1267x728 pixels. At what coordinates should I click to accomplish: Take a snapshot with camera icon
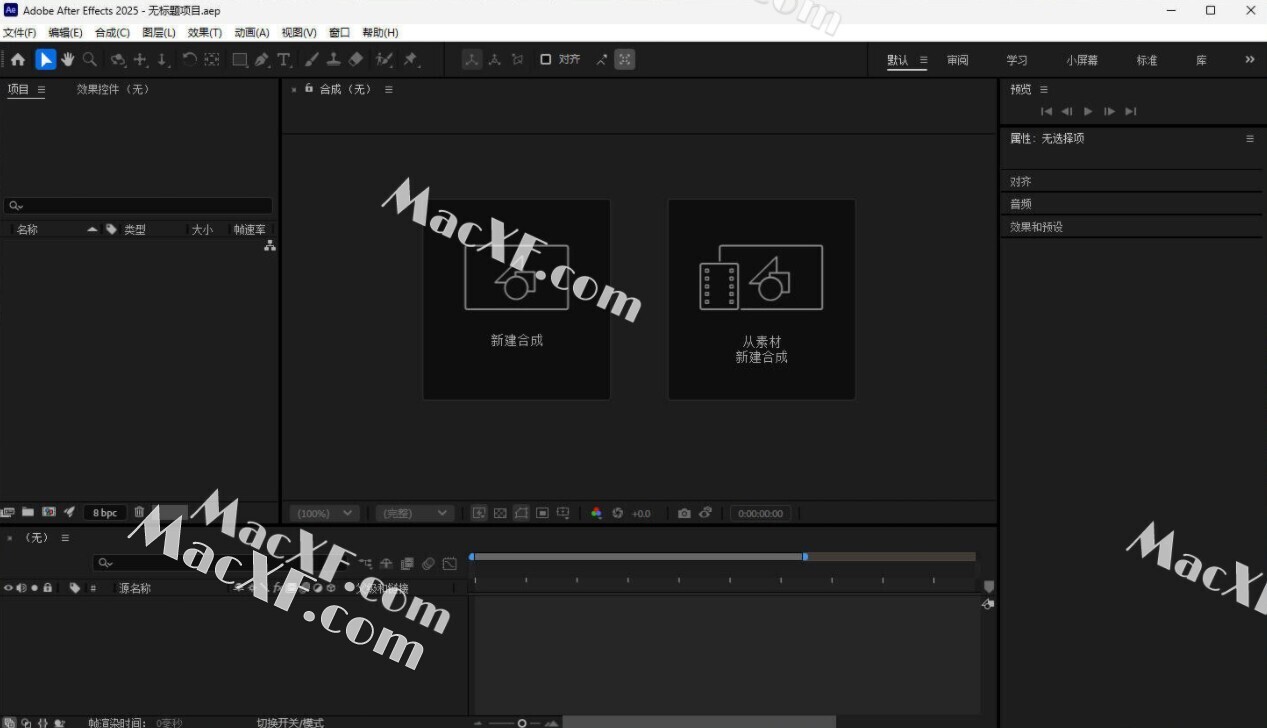click(684, 513)
